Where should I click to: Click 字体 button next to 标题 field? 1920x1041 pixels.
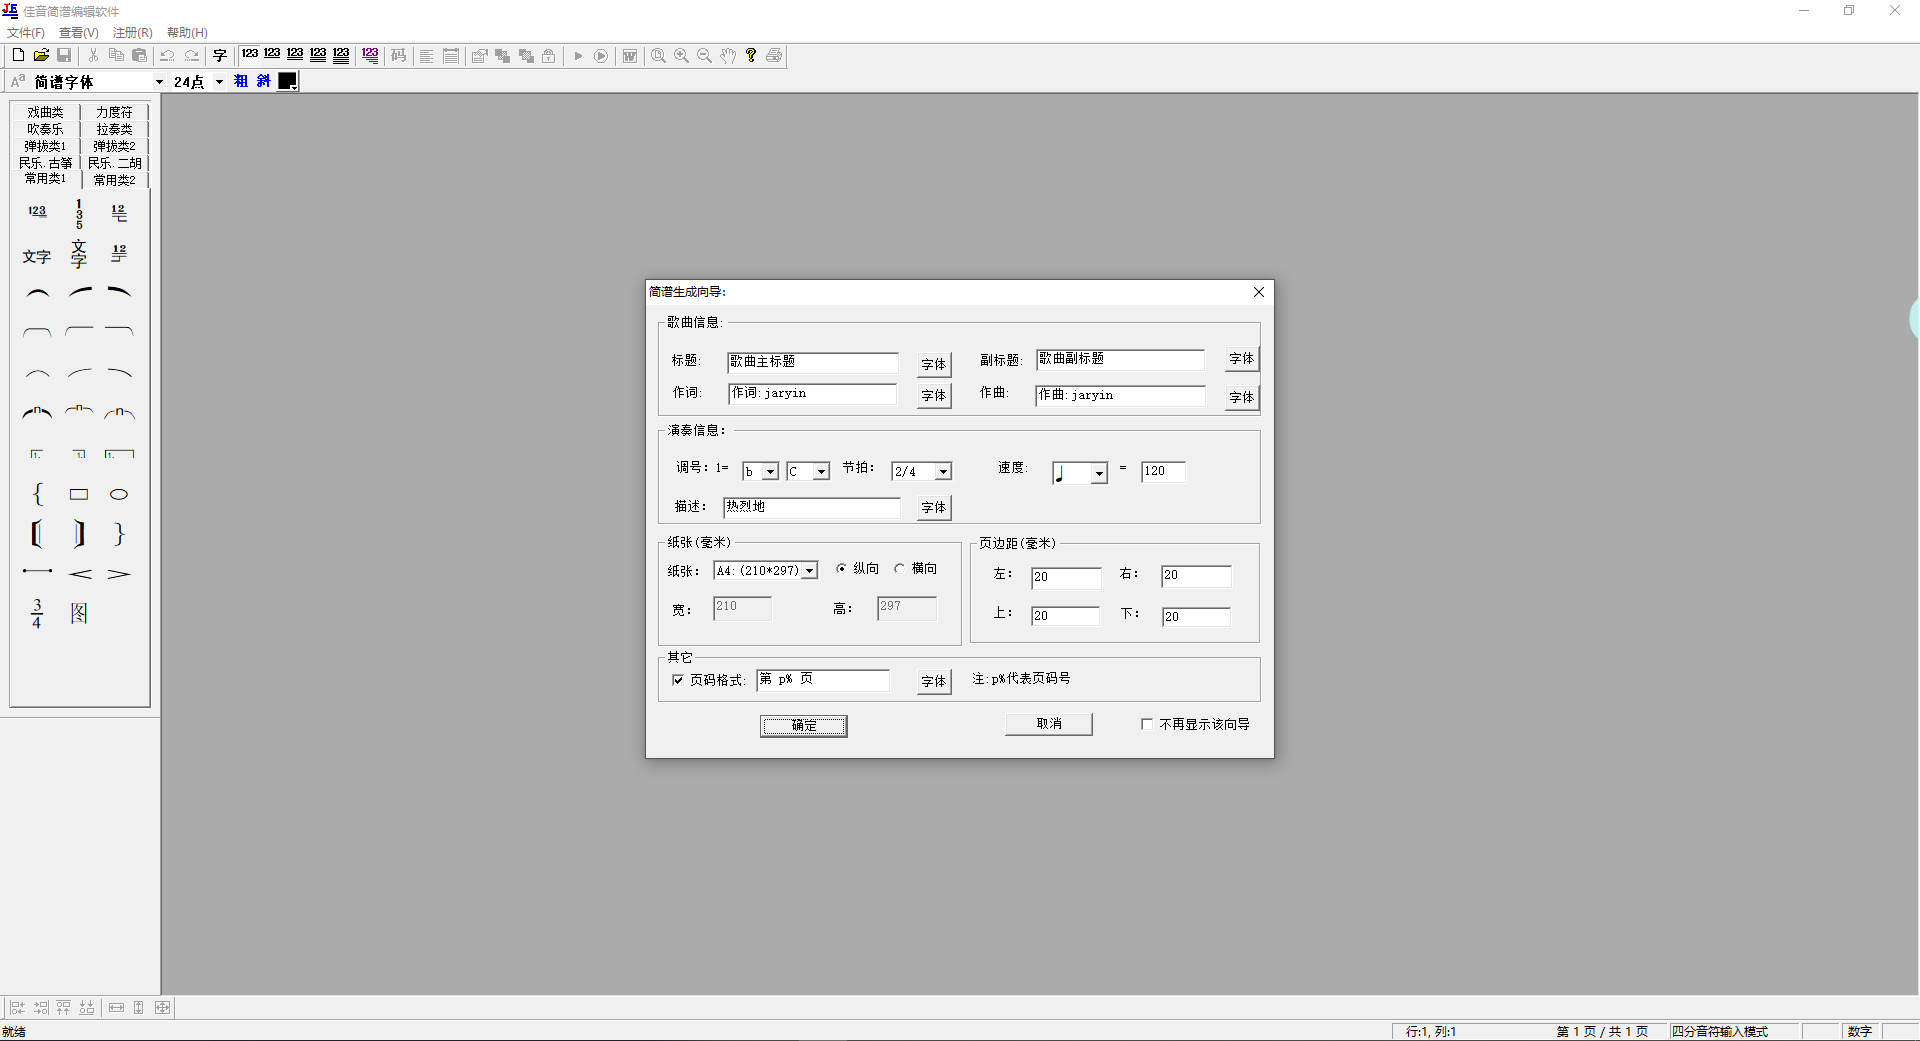pyautogui.click(x=934, y=364)
